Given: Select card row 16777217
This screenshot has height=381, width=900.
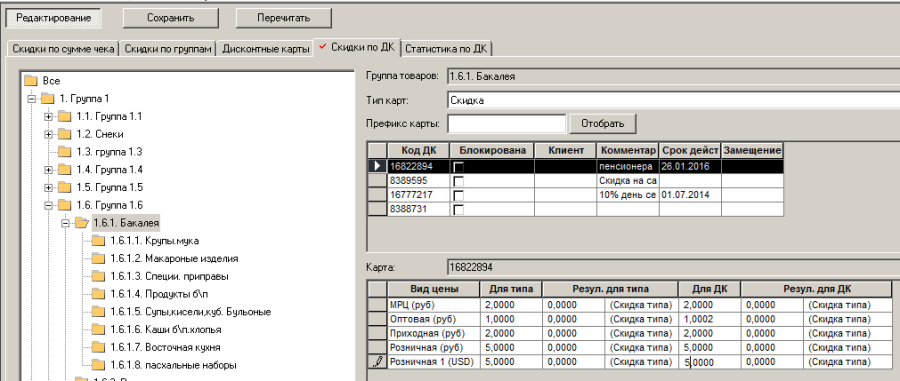Looking at the screenshot, I should 576,195.
